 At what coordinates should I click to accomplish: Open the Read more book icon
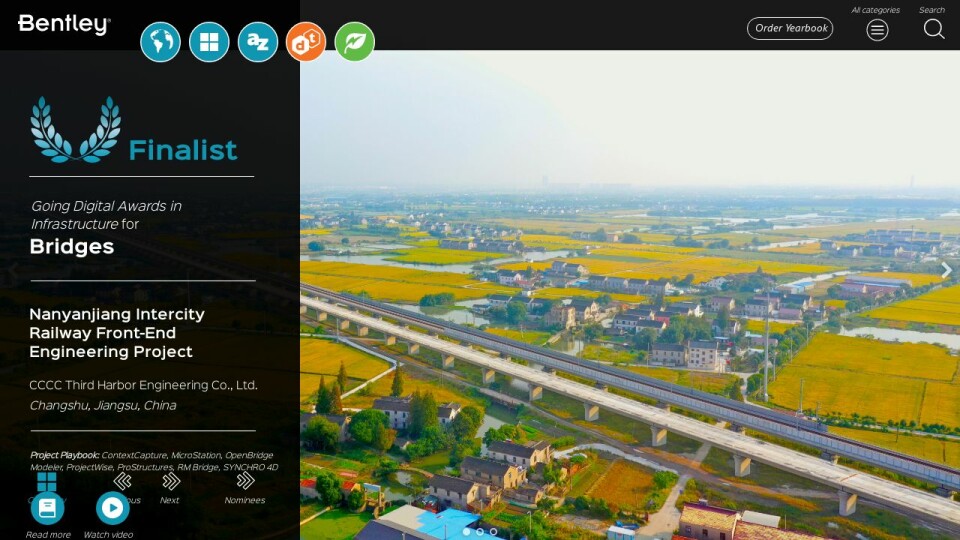pos(47,508)
